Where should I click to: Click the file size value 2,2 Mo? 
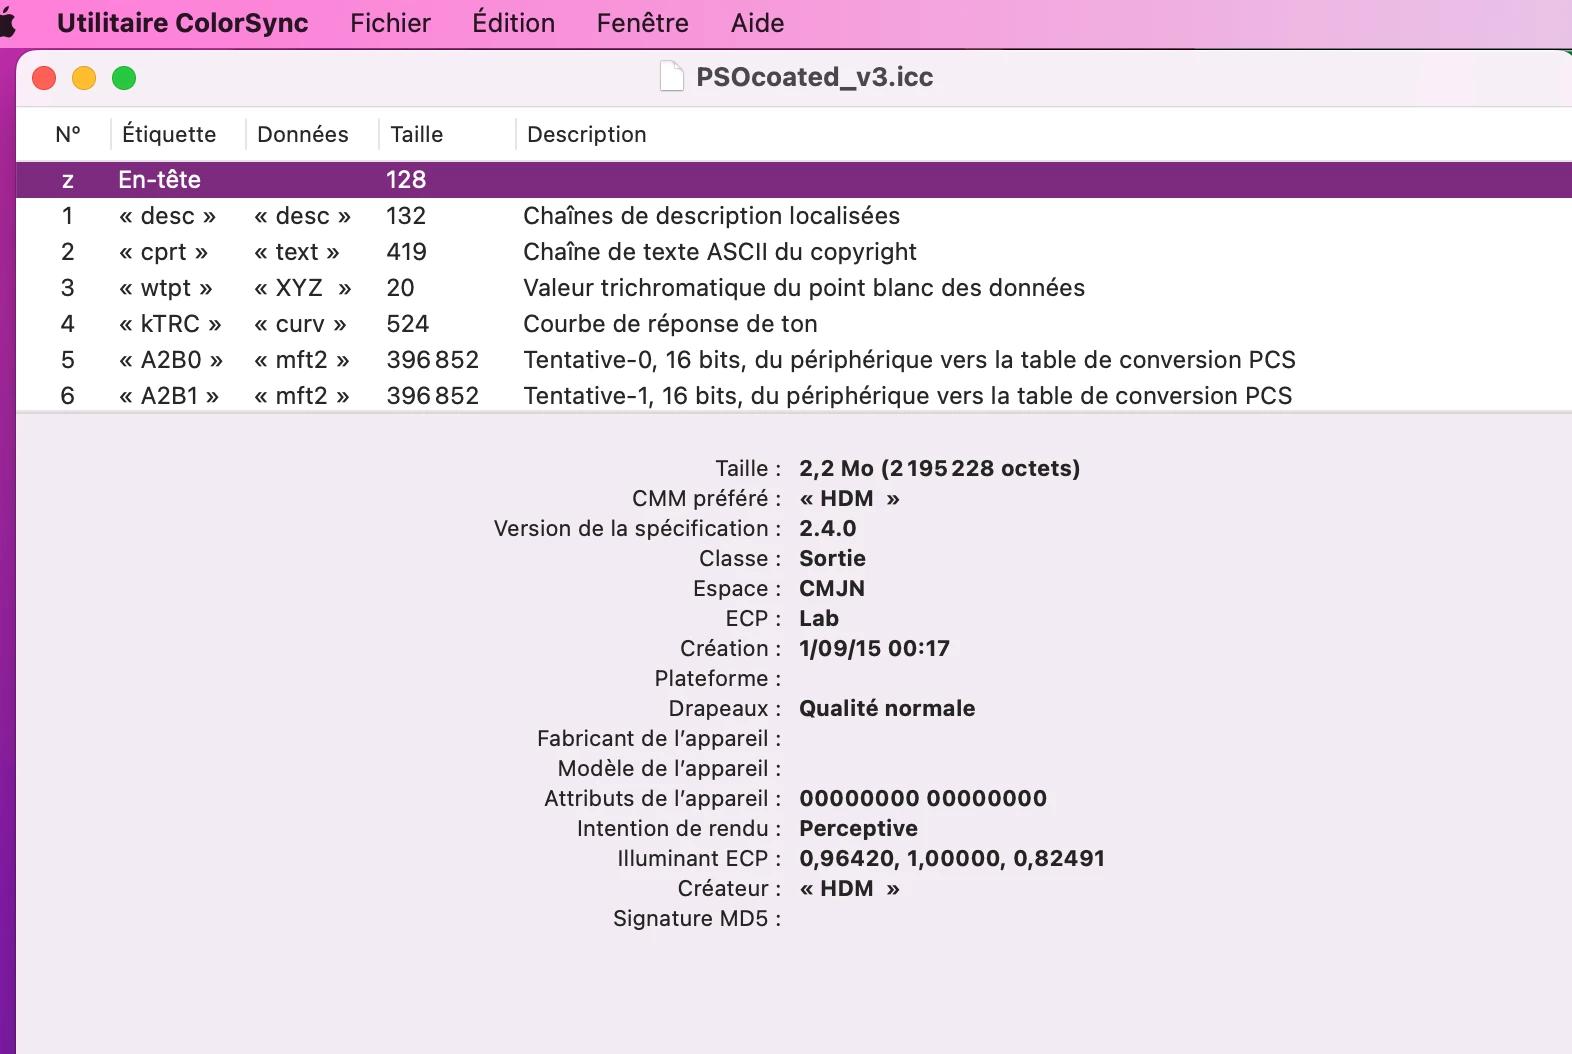pyautogui.click(x=940, y=469)
